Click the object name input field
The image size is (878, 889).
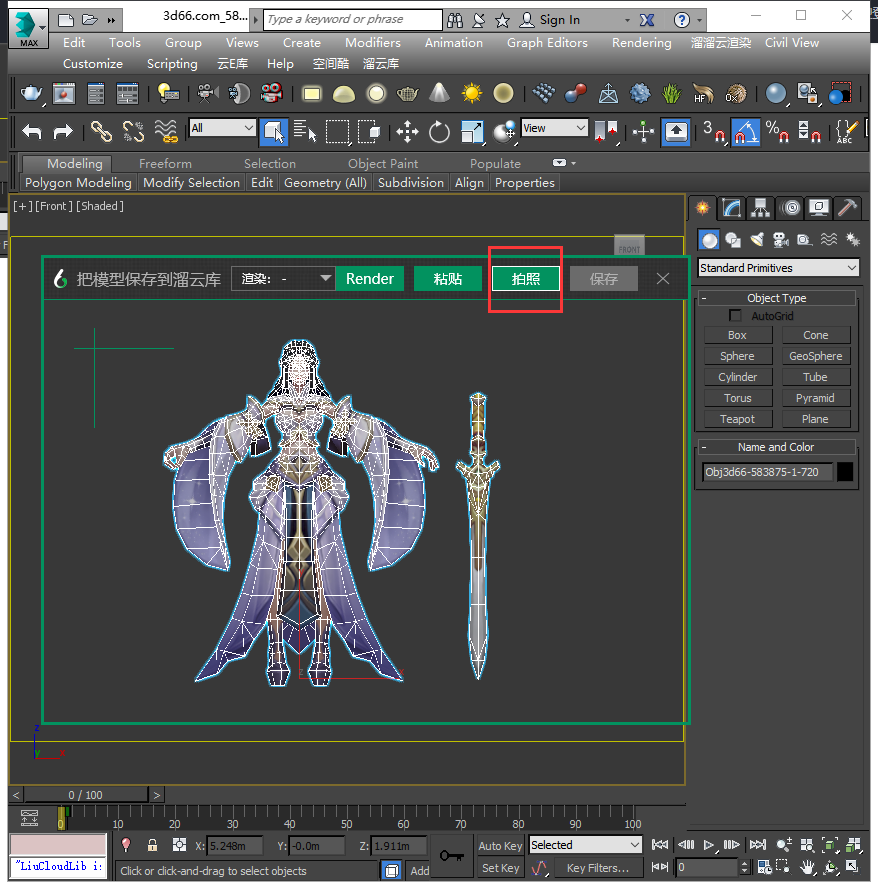point(767,472)
